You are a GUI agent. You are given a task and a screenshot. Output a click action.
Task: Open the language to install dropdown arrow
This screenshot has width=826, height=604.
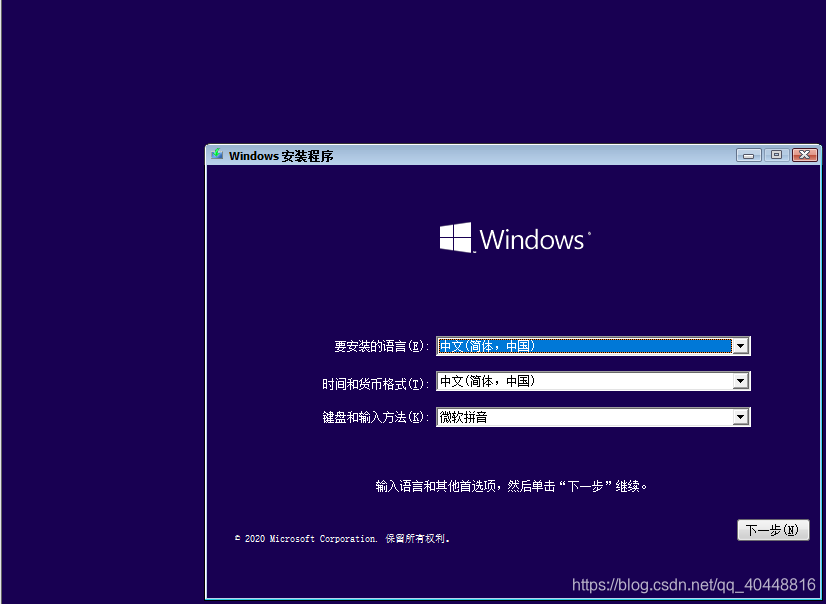click(x=740, y=346)
